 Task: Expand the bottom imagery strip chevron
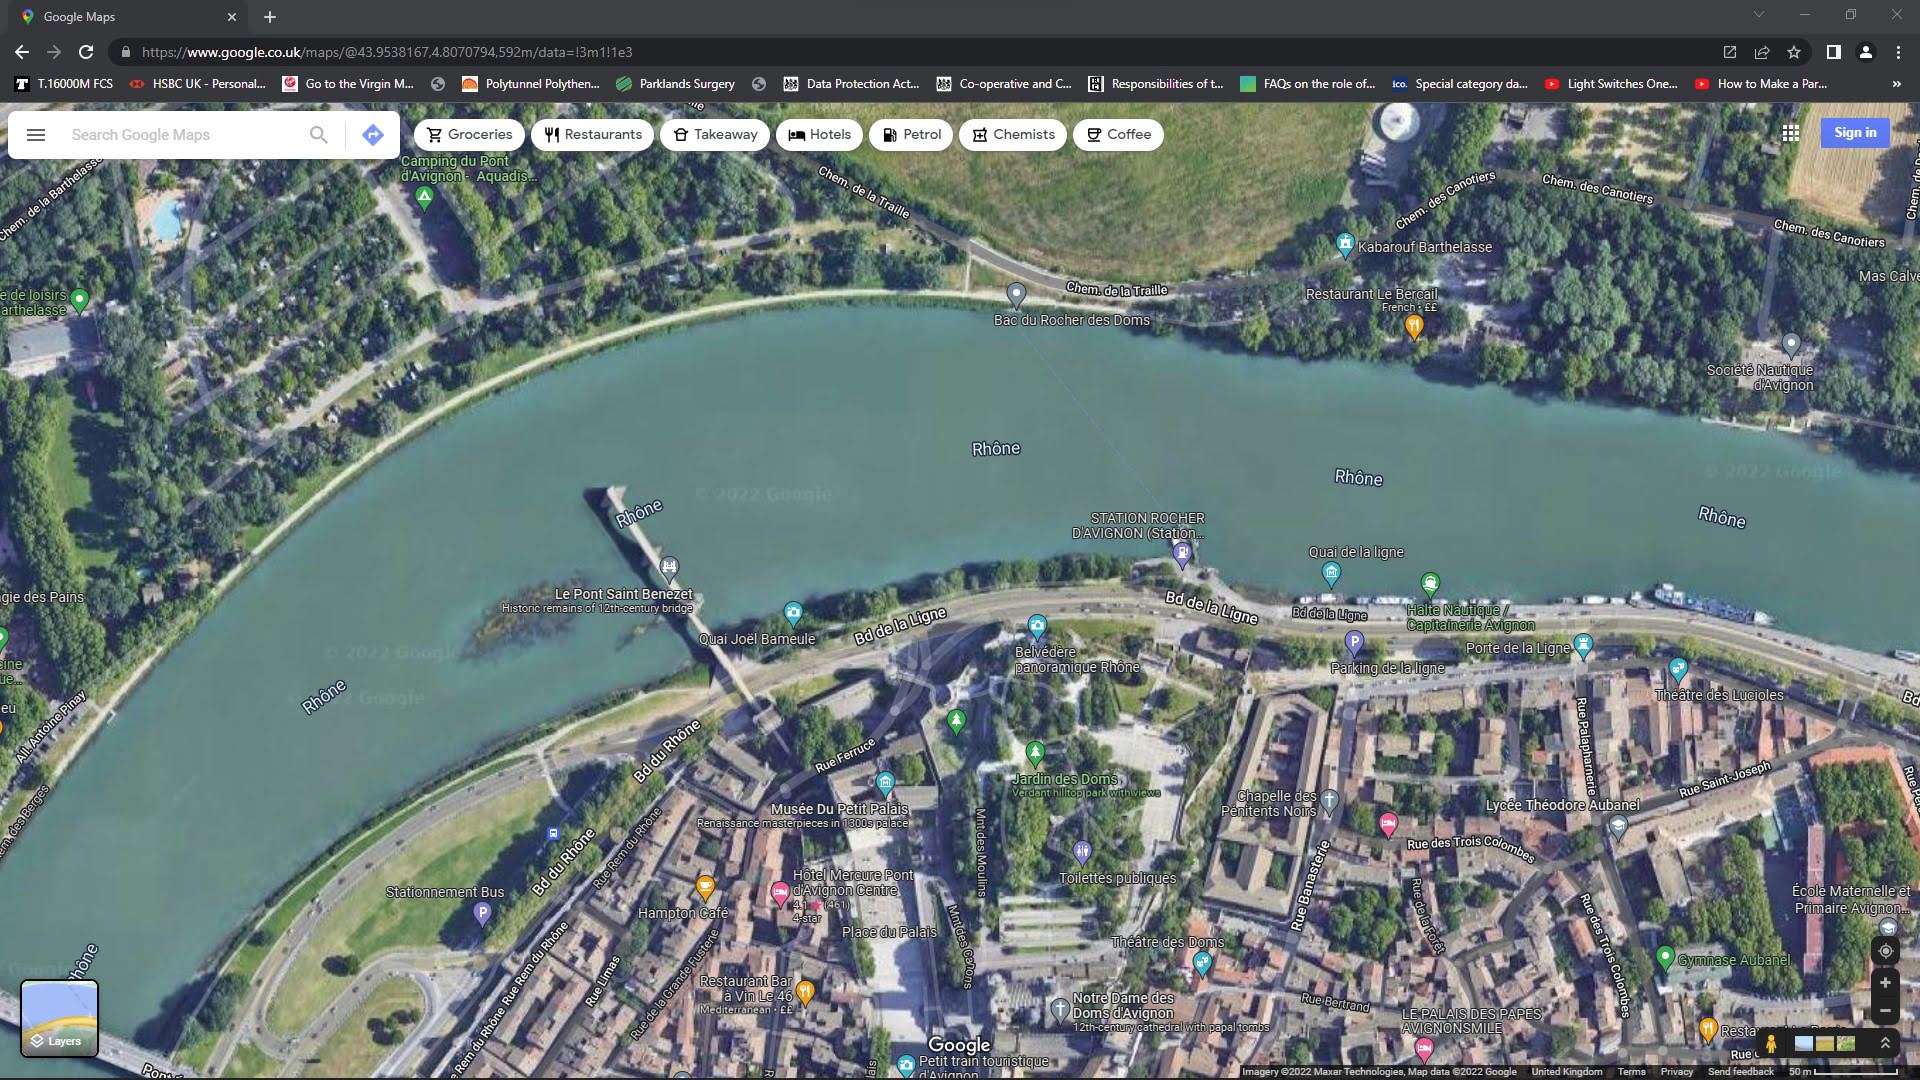coord(1885,1043)
